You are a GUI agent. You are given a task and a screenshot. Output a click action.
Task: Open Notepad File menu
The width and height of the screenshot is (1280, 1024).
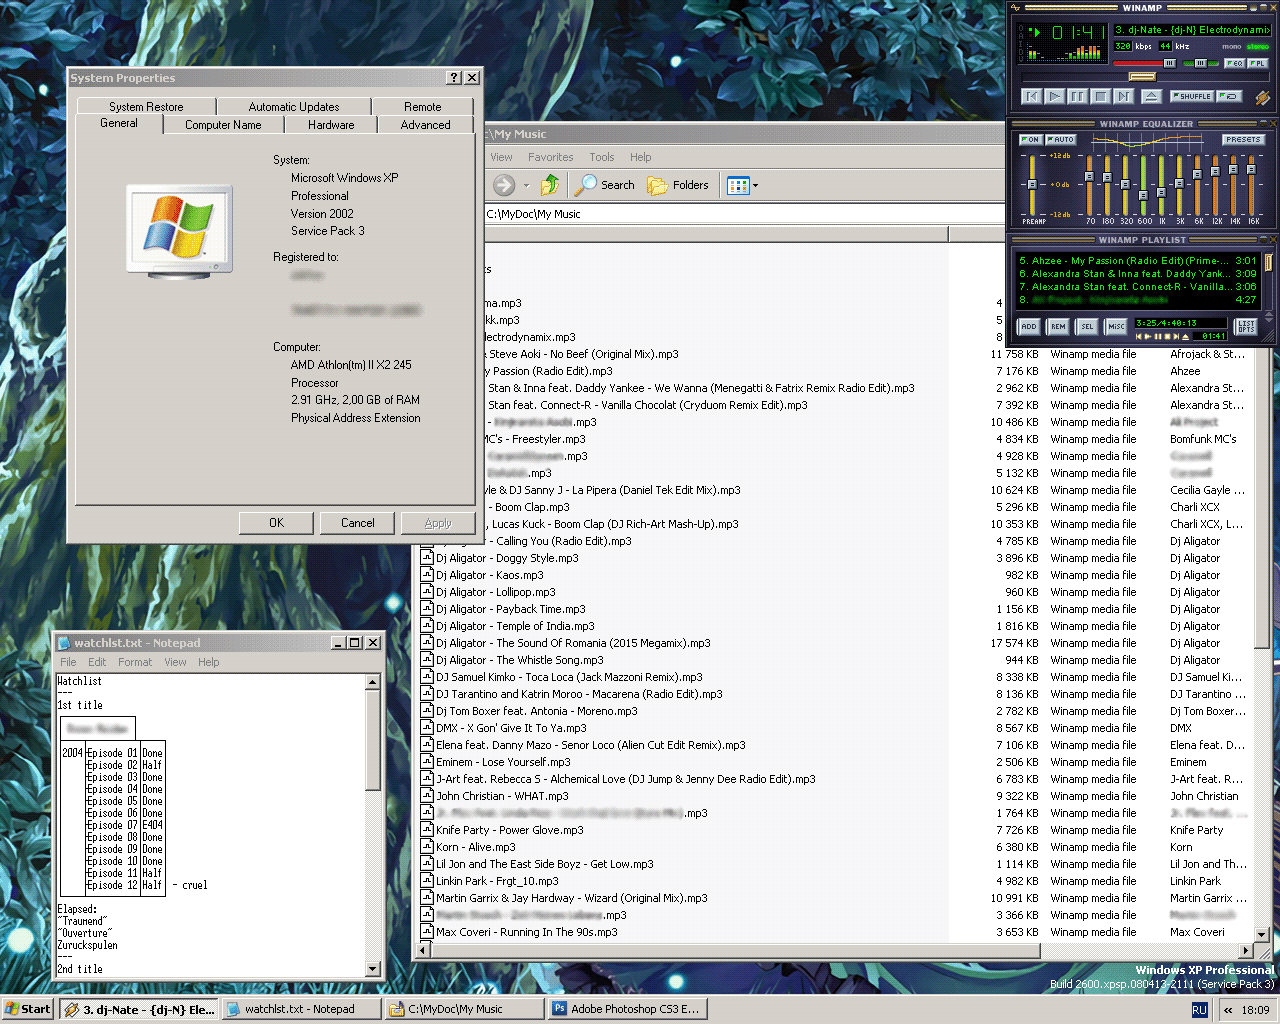pyautogui.click(x=68, y=662)
